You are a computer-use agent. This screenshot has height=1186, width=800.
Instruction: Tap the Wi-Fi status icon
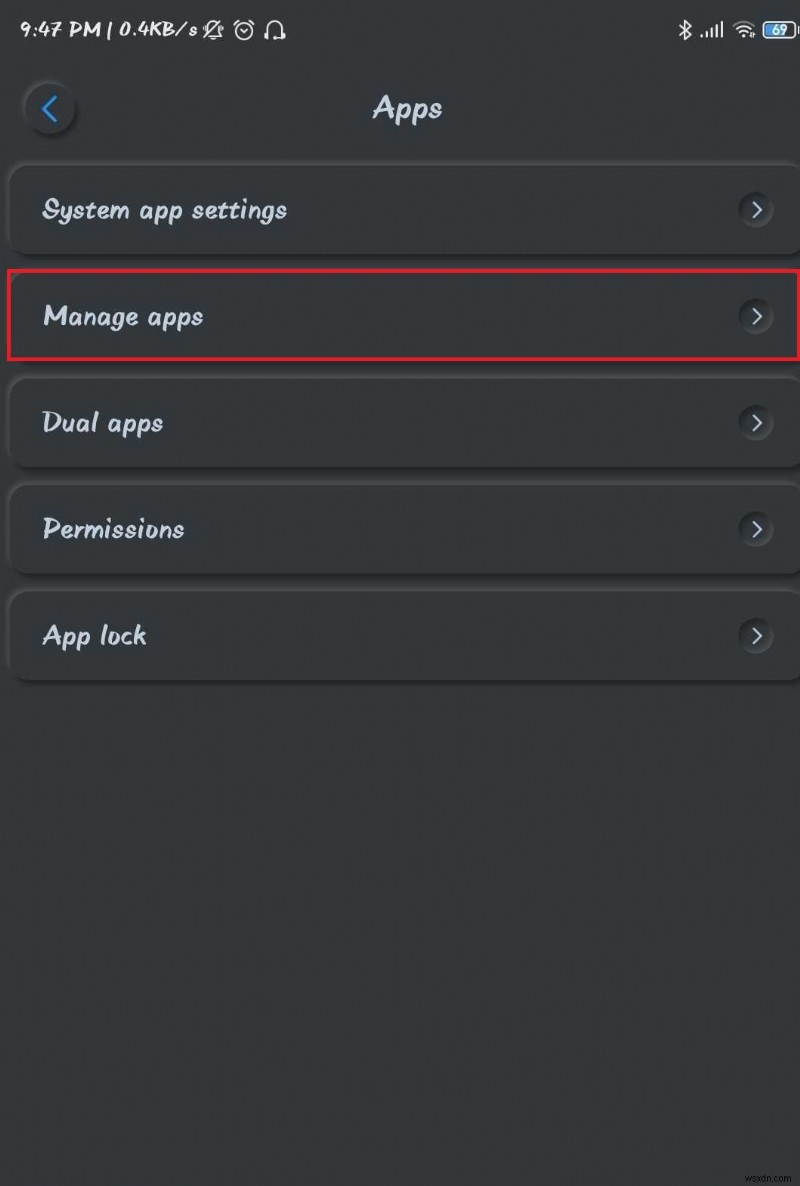click(743, 30)
